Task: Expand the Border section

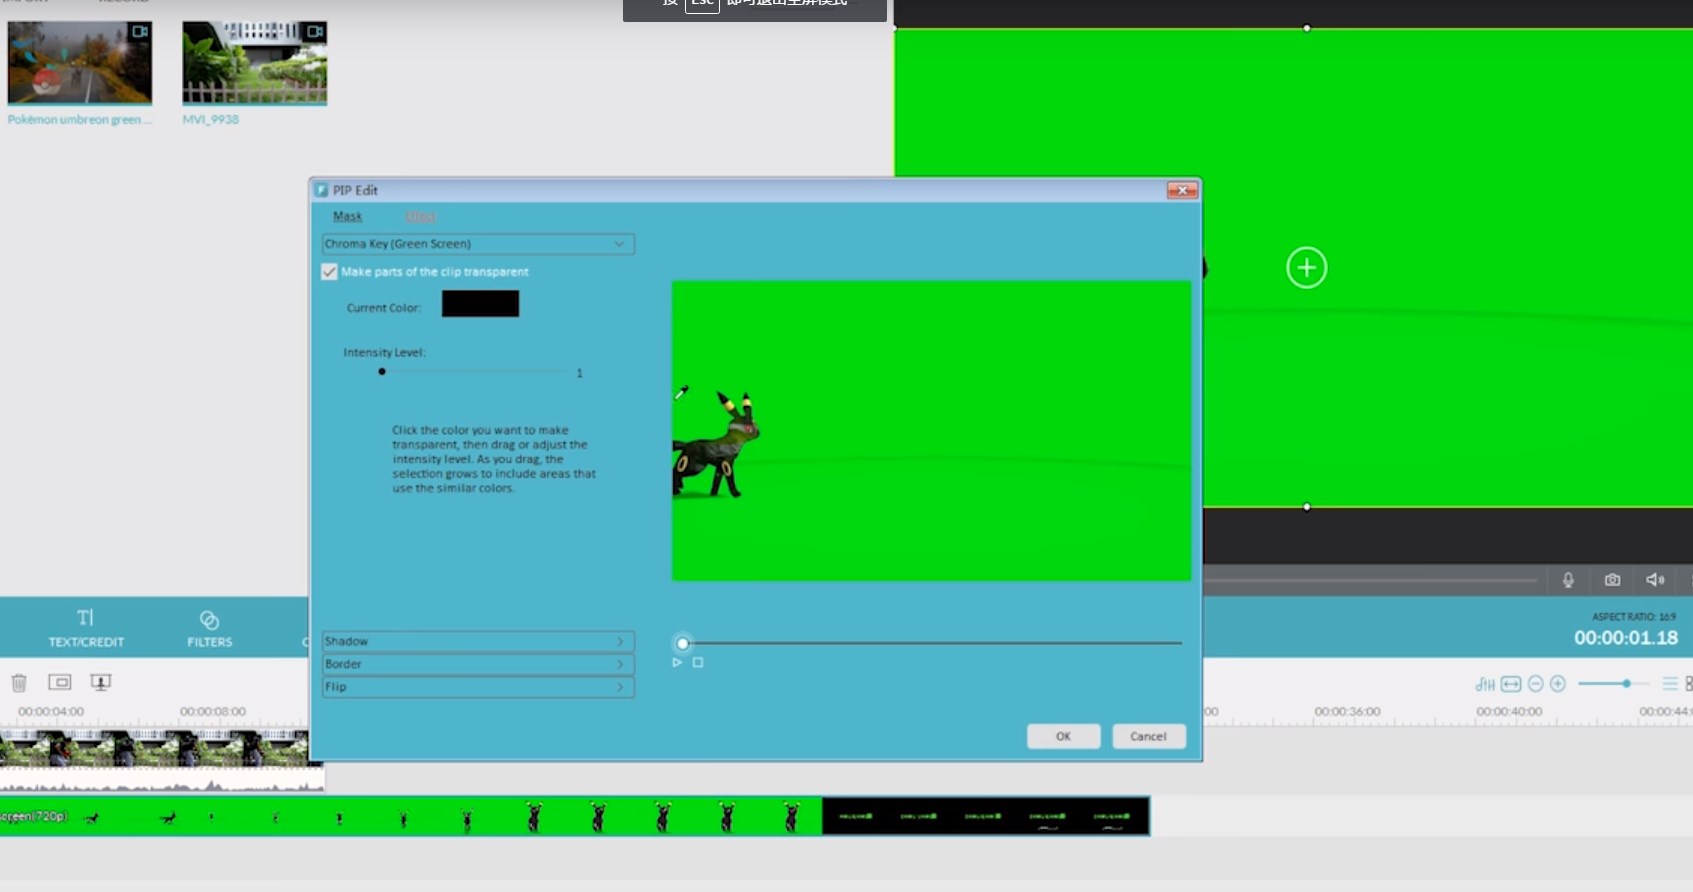Action: click(478, 664)
